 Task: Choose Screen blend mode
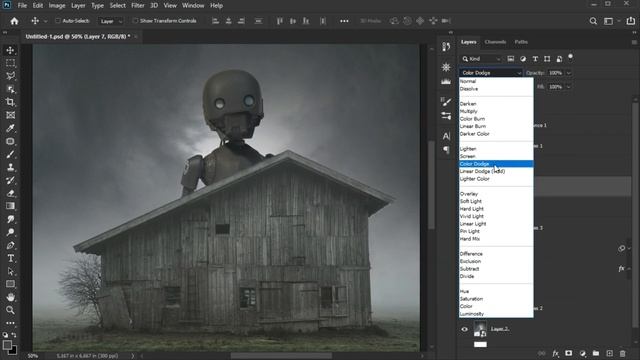[x=468, y=156]
